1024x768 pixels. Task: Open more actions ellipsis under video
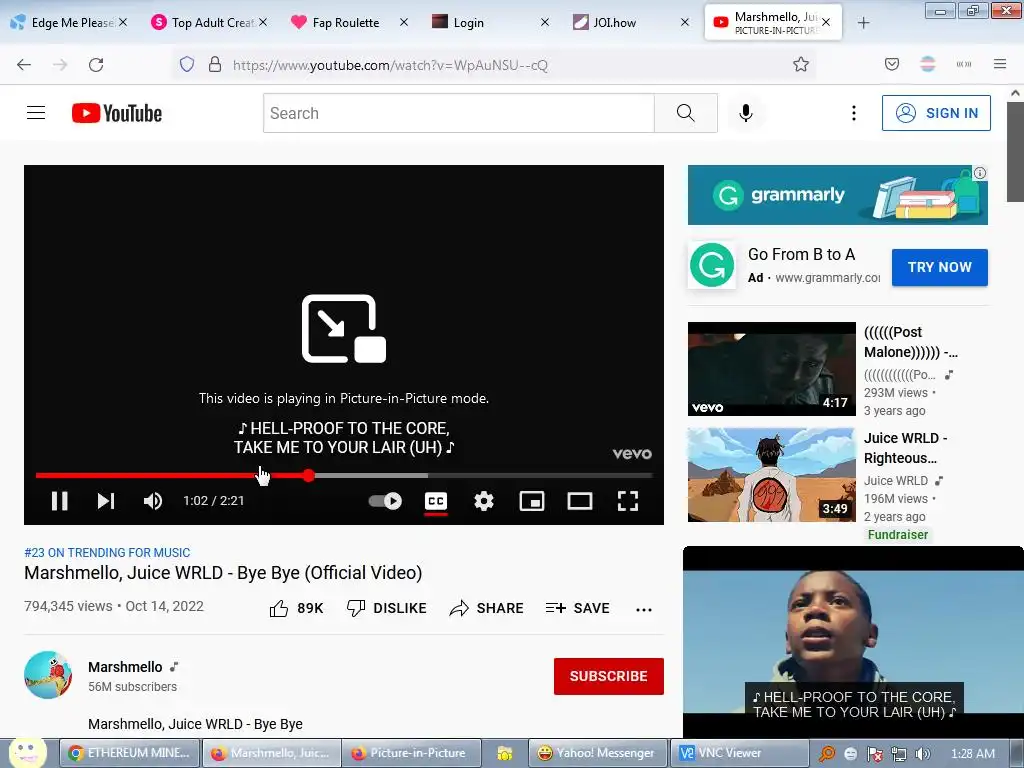tap(644, 609)
